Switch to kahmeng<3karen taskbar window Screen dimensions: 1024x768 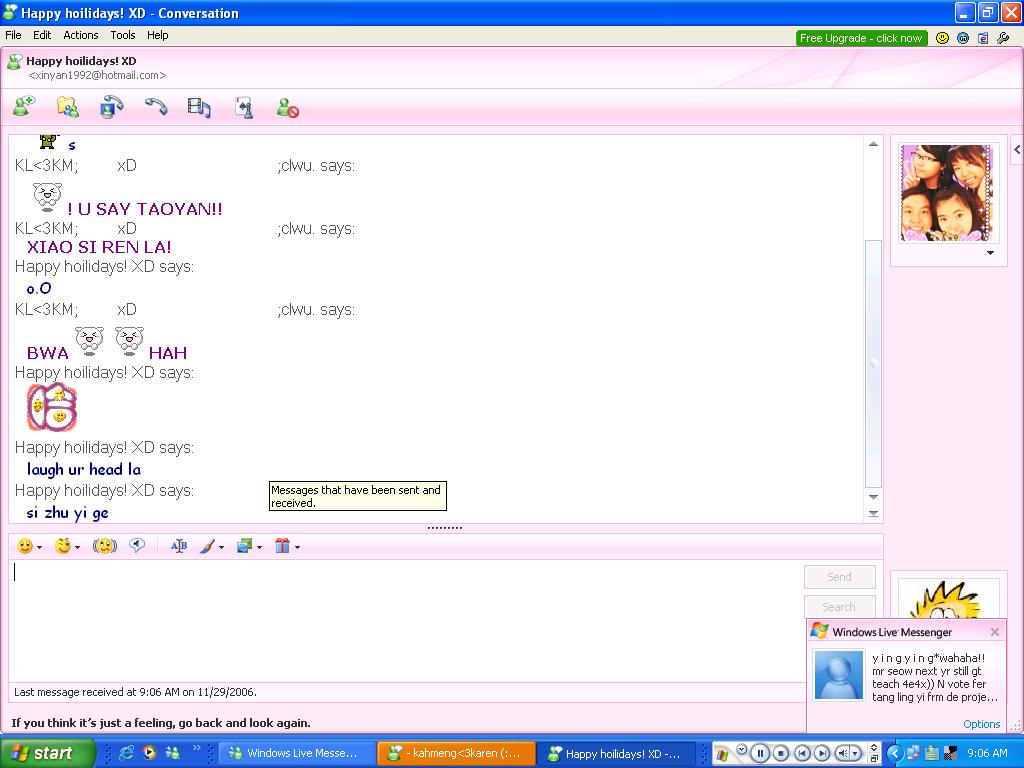456,753
